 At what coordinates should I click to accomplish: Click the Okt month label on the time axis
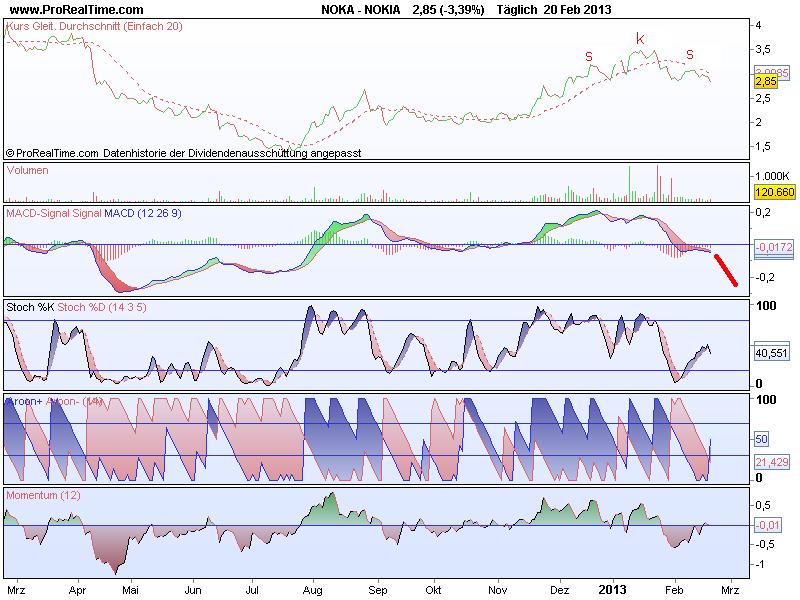[434, 590]
